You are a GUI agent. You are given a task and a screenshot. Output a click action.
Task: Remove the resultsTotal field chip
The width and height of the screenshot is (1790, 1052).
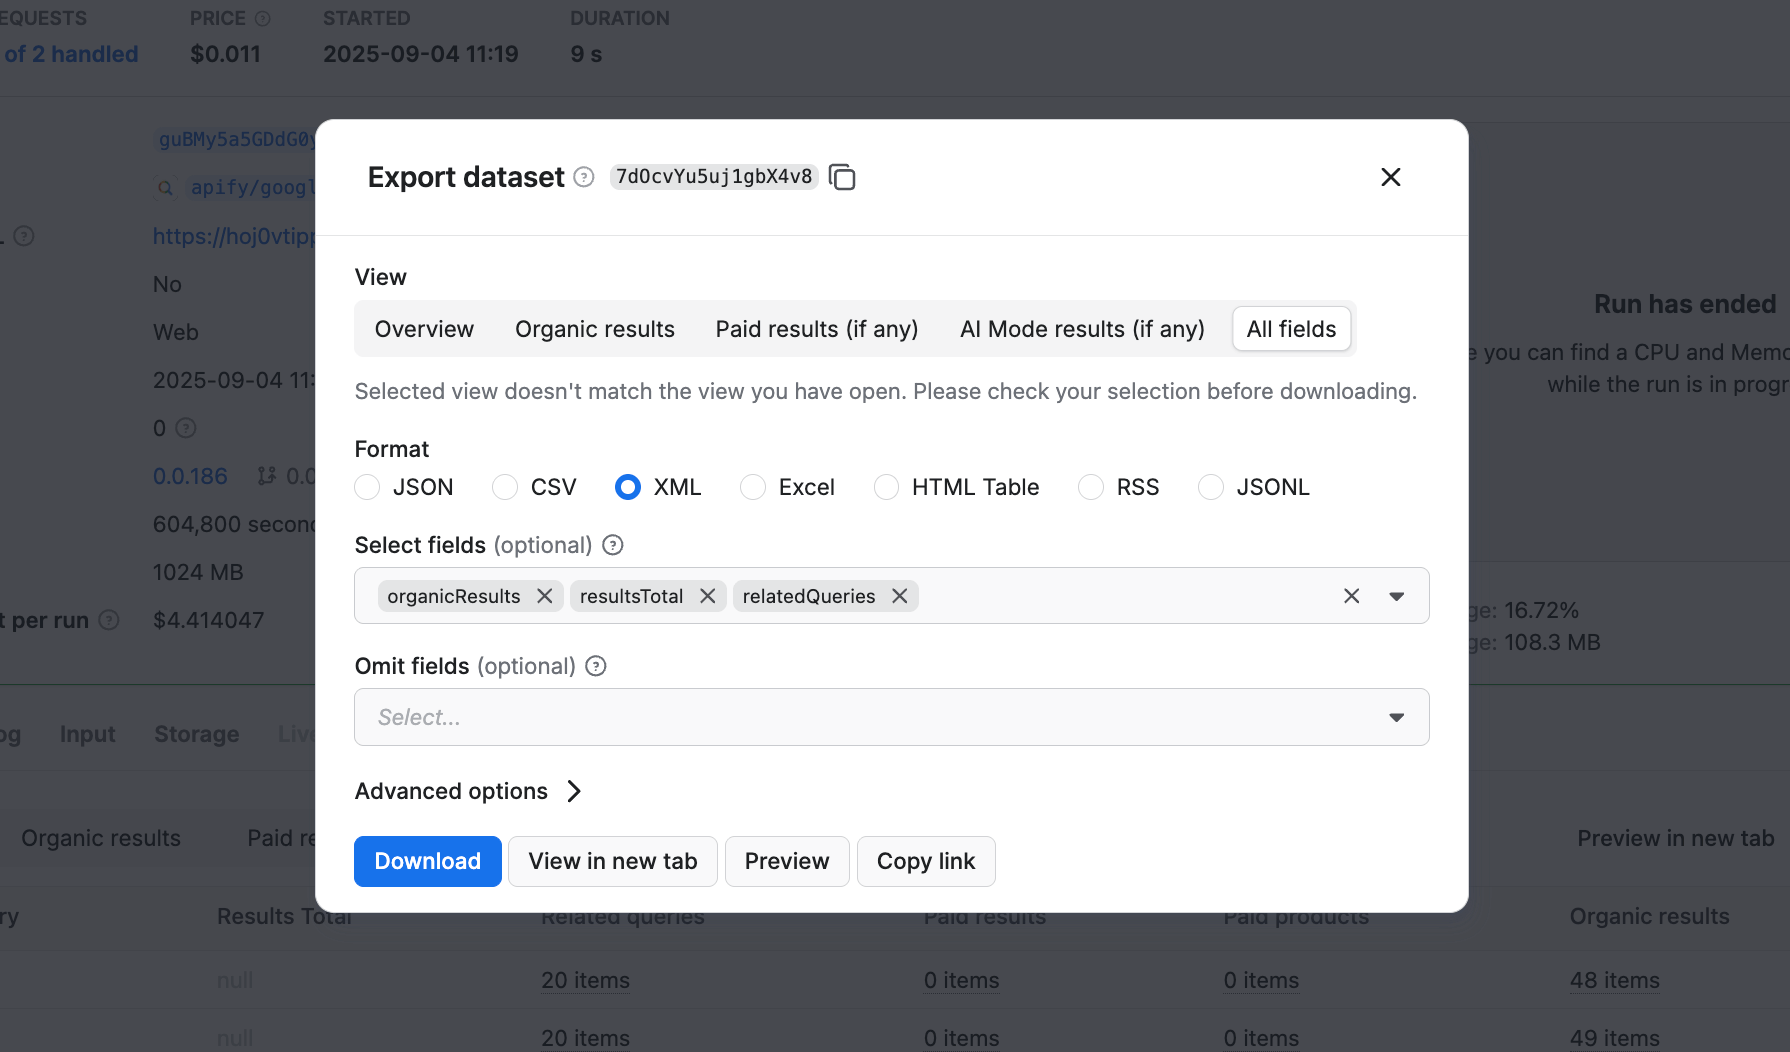pyautogui.click(x=708, y=595)
